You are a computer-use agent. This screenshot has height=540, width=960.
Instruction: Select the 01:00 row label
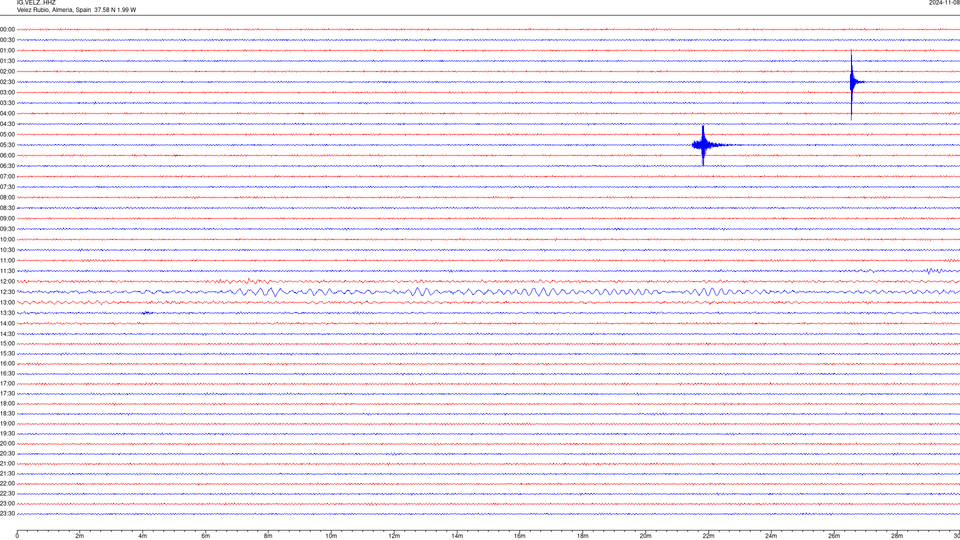tap(7, 51)
